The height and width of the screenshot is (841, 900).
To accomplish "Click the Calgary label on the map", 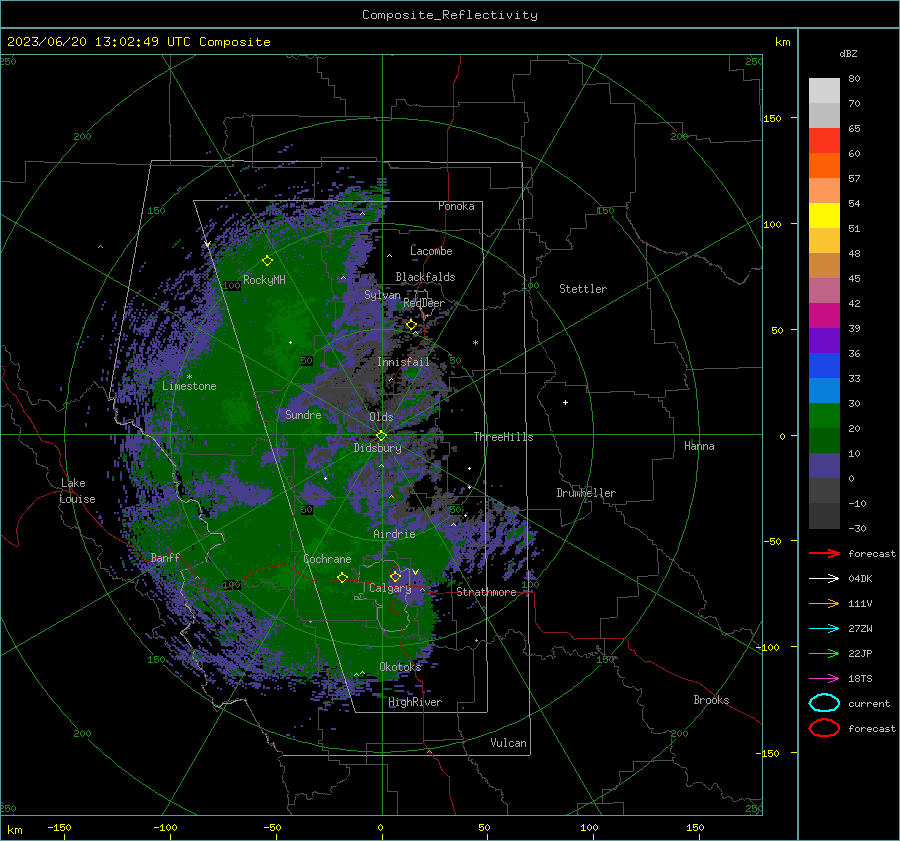I will (390, 588).
